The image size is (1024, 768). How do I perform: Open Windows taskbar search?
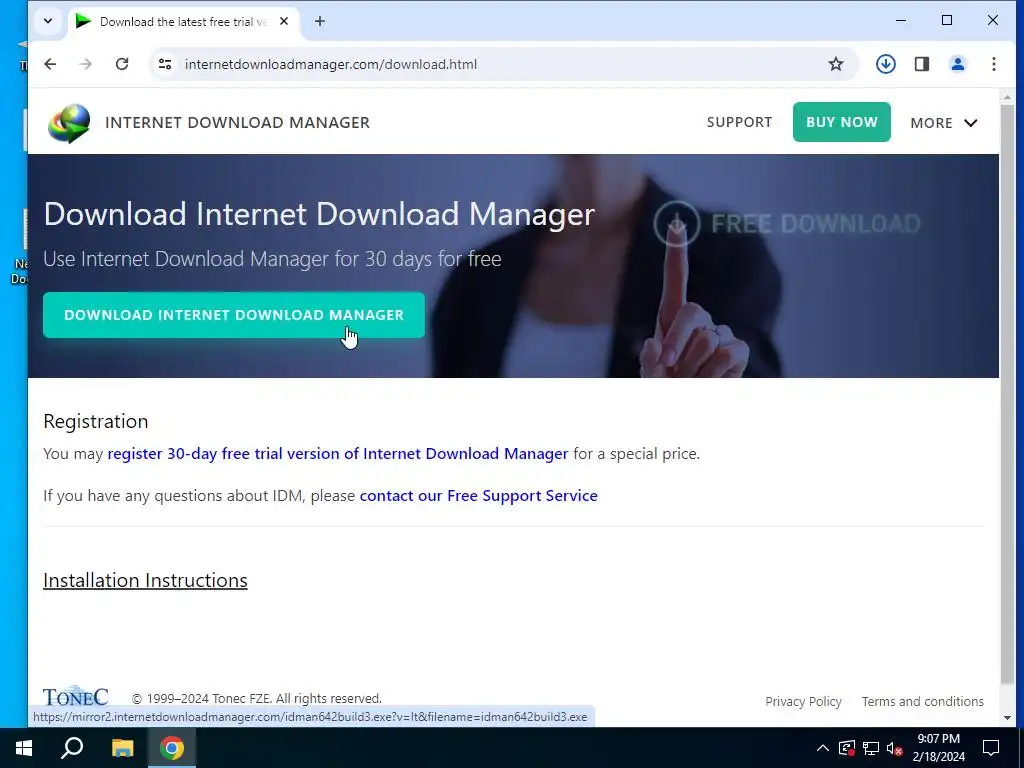point(72,748)
